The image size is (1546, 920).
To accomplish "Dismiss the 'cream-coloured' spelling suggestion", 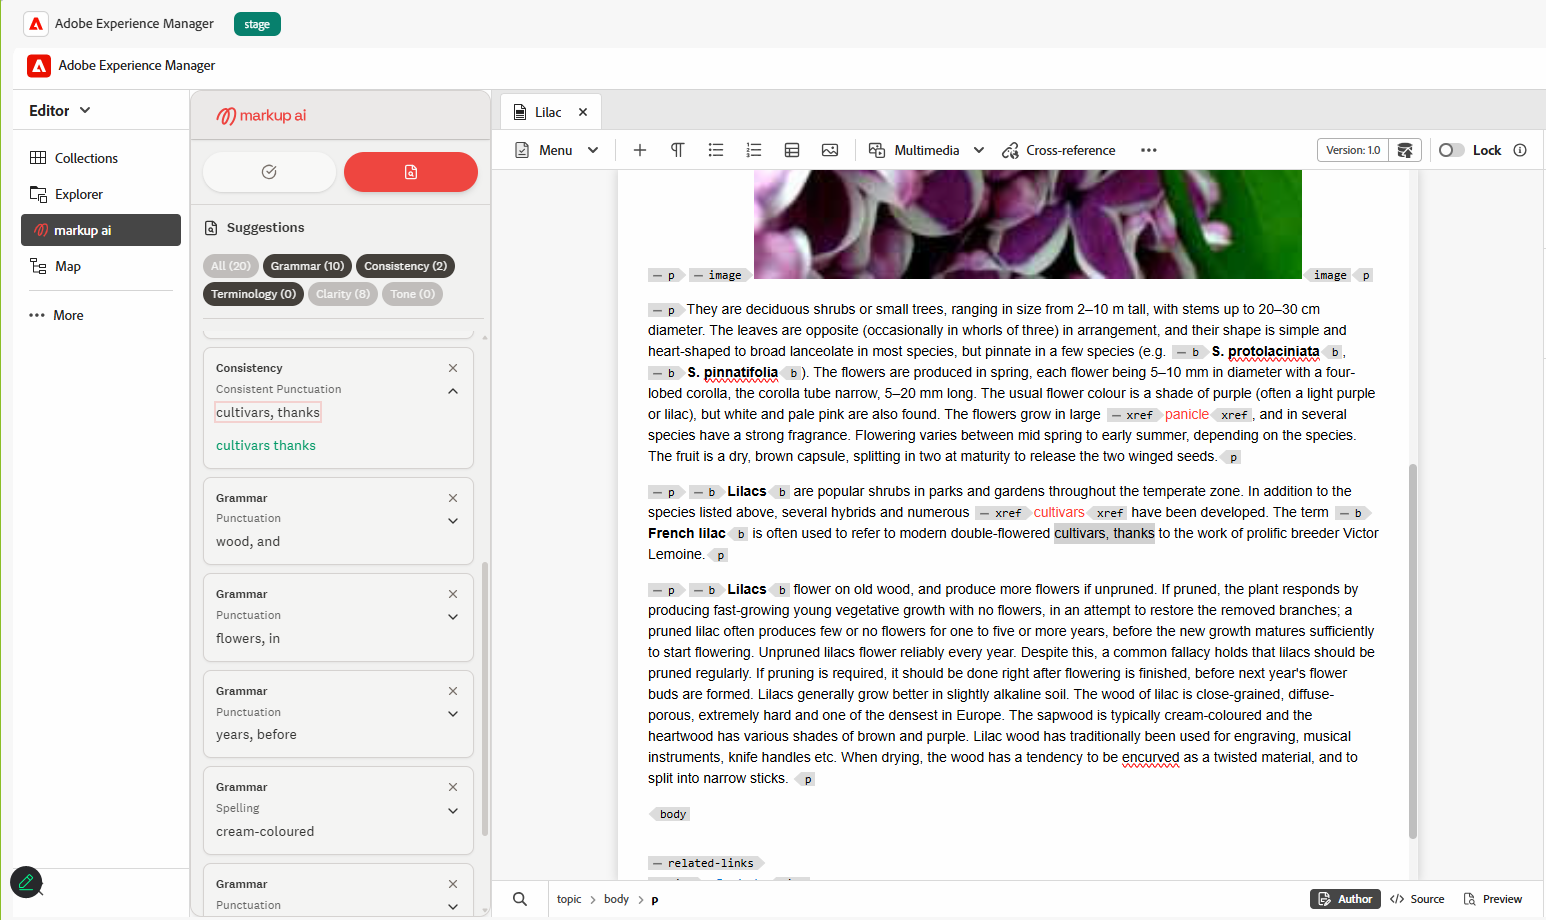I will 453,787.
